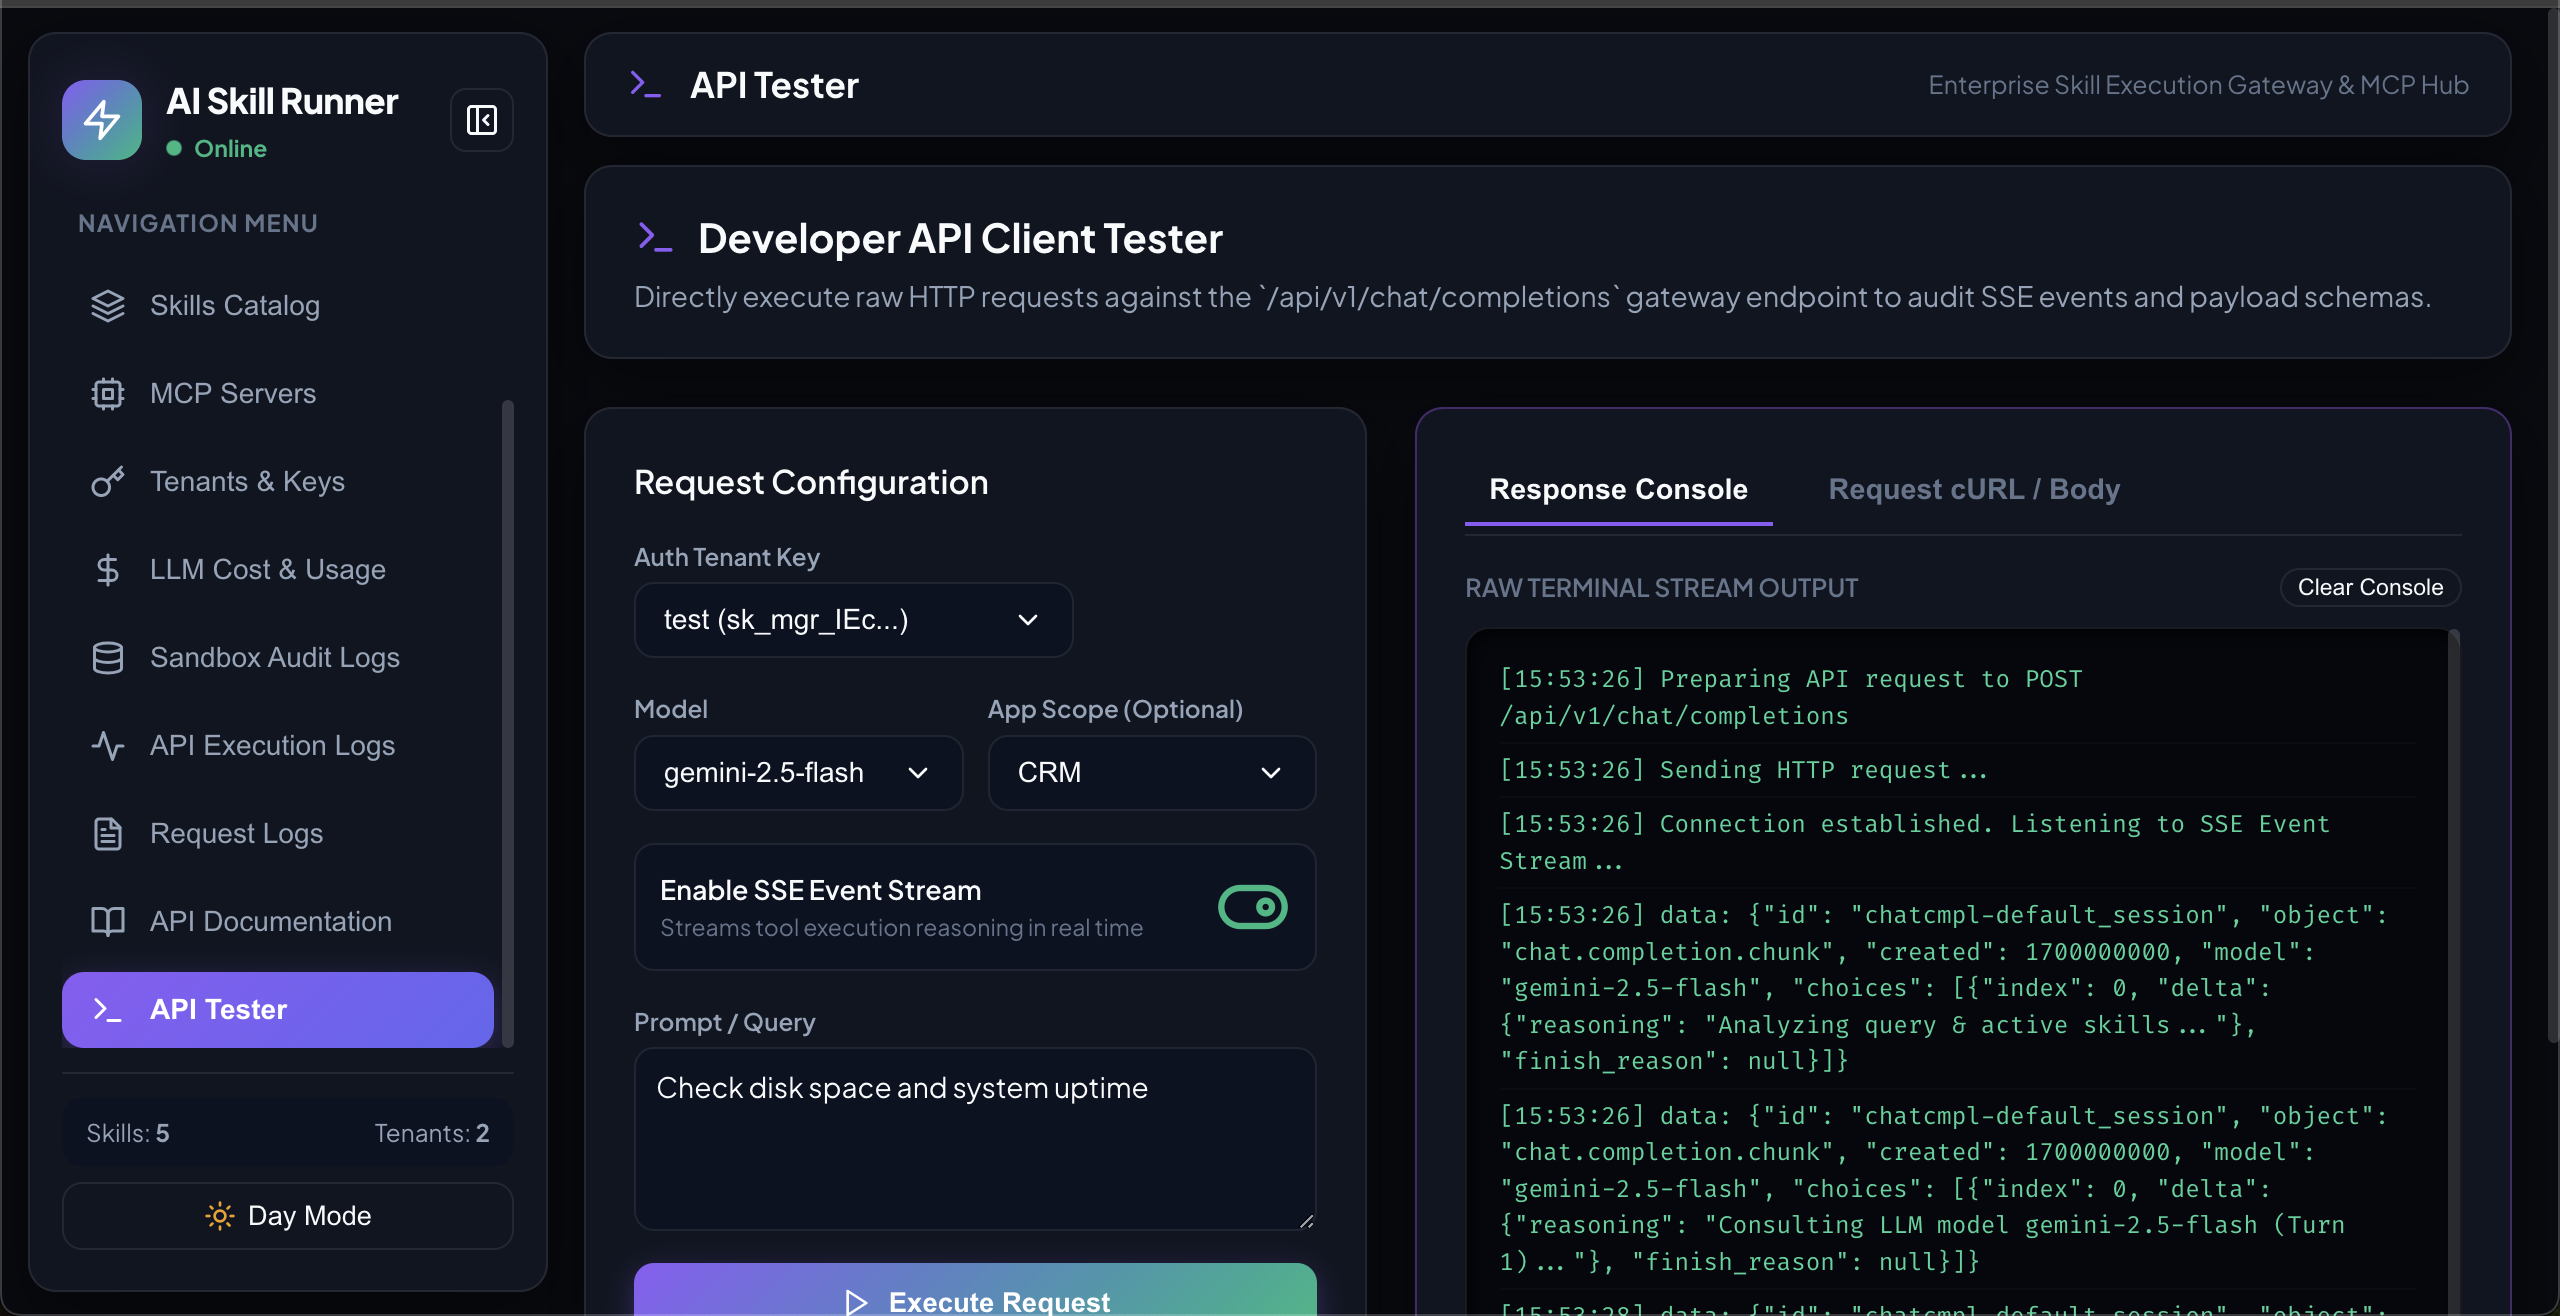
Task: Click "Sending HTTP request..." console line
Action: point(1743,770)
